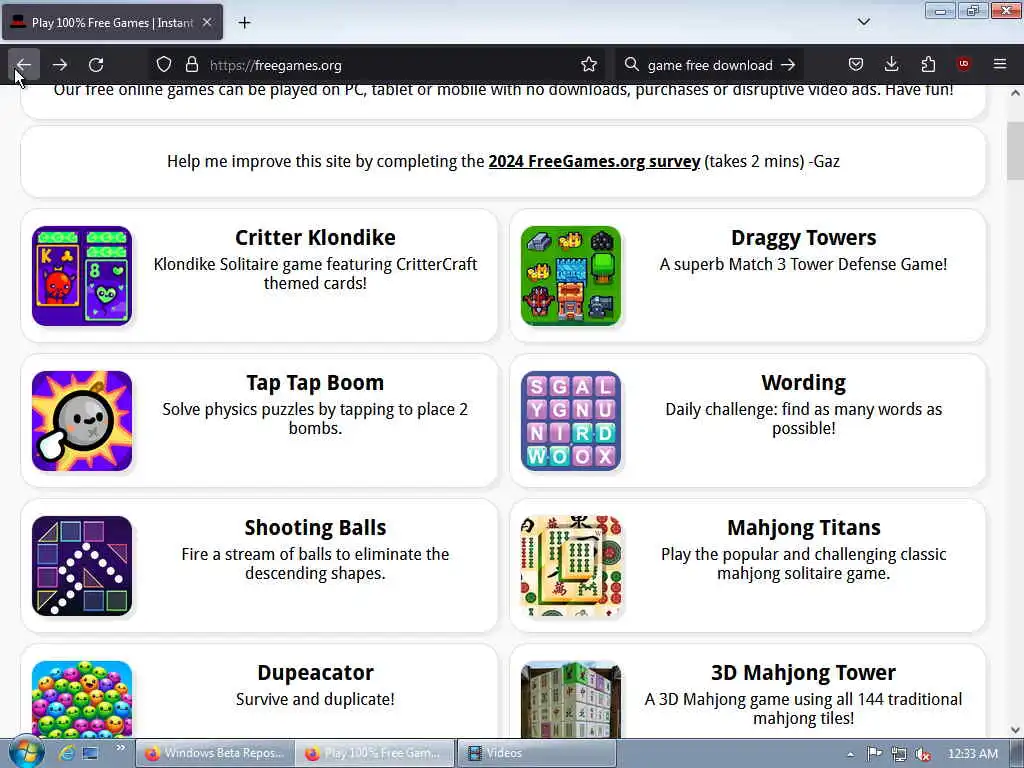Click the Draggy Towers thumbnail
Image resolution: width=1024 pixels, height=768 pixels.
[571, 276]
